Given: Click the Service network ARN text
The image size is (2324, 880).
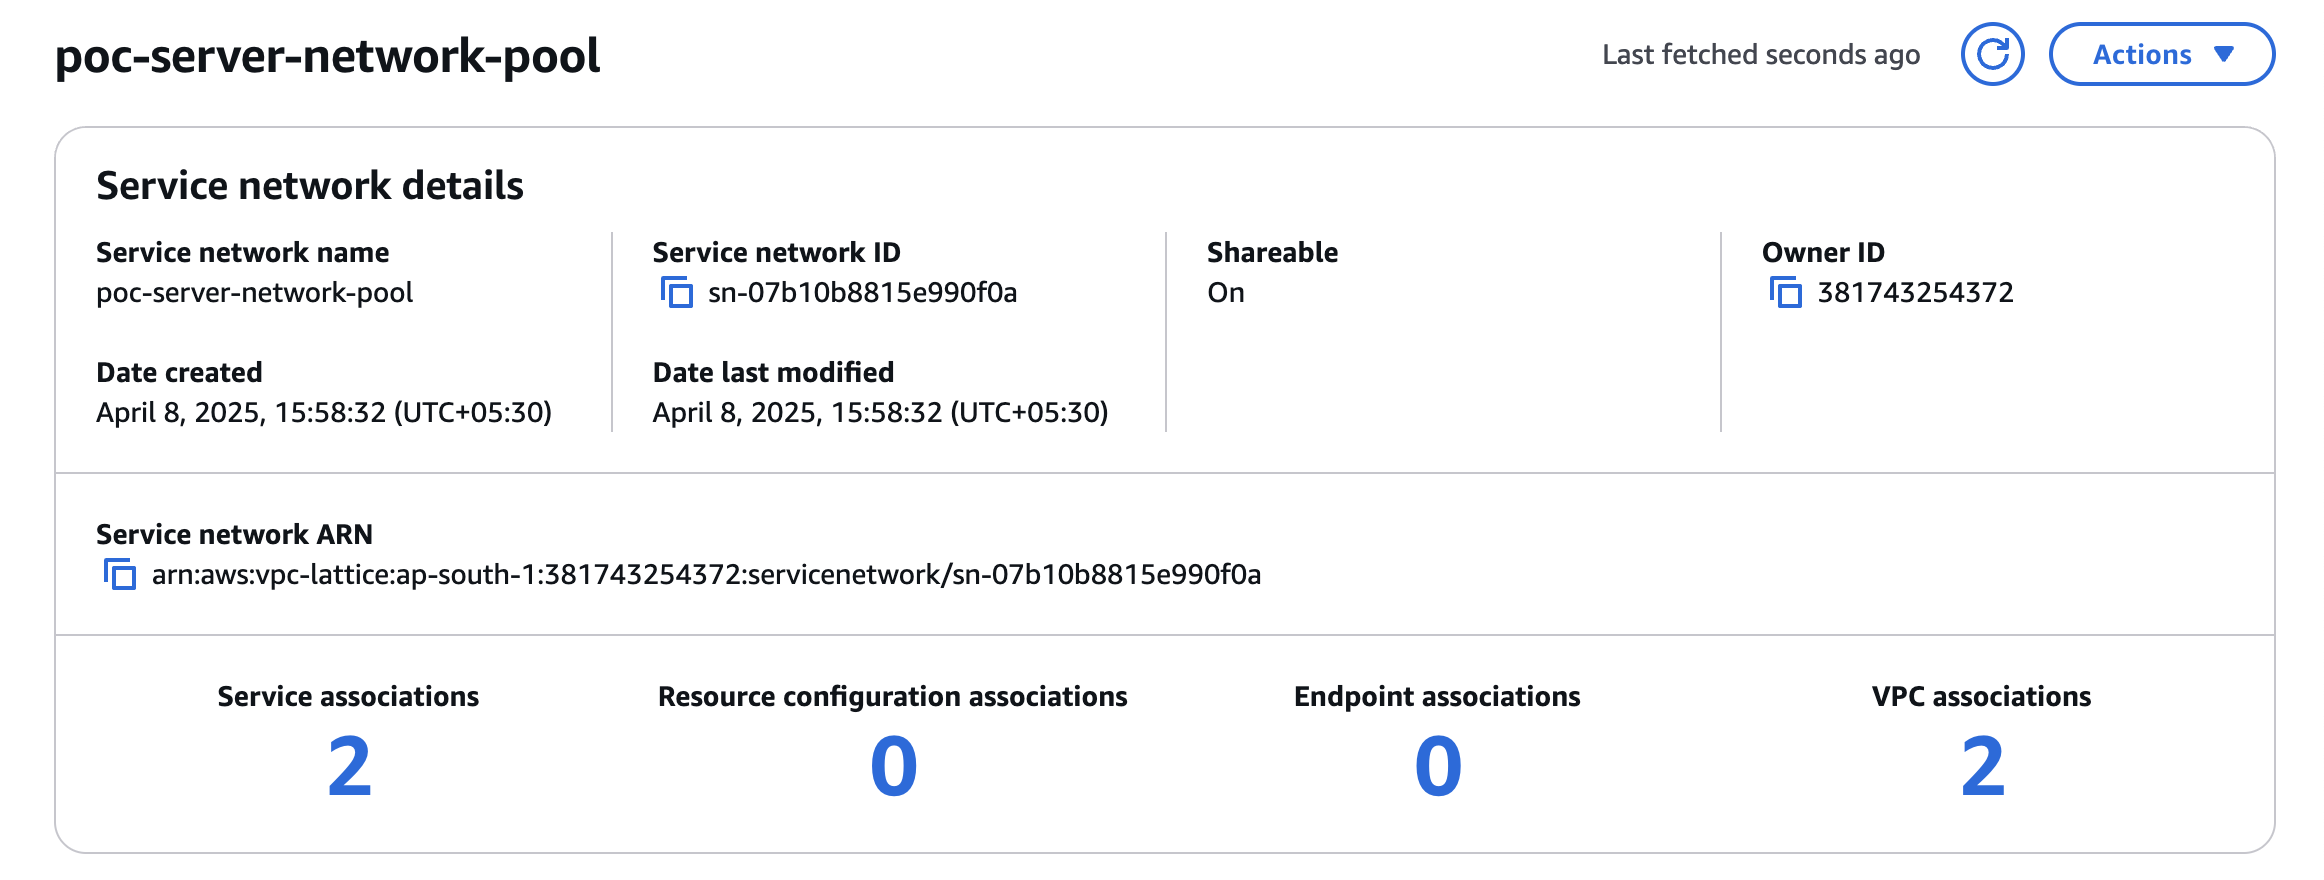Looking at the screenshot, I should (x=706, y=575).
